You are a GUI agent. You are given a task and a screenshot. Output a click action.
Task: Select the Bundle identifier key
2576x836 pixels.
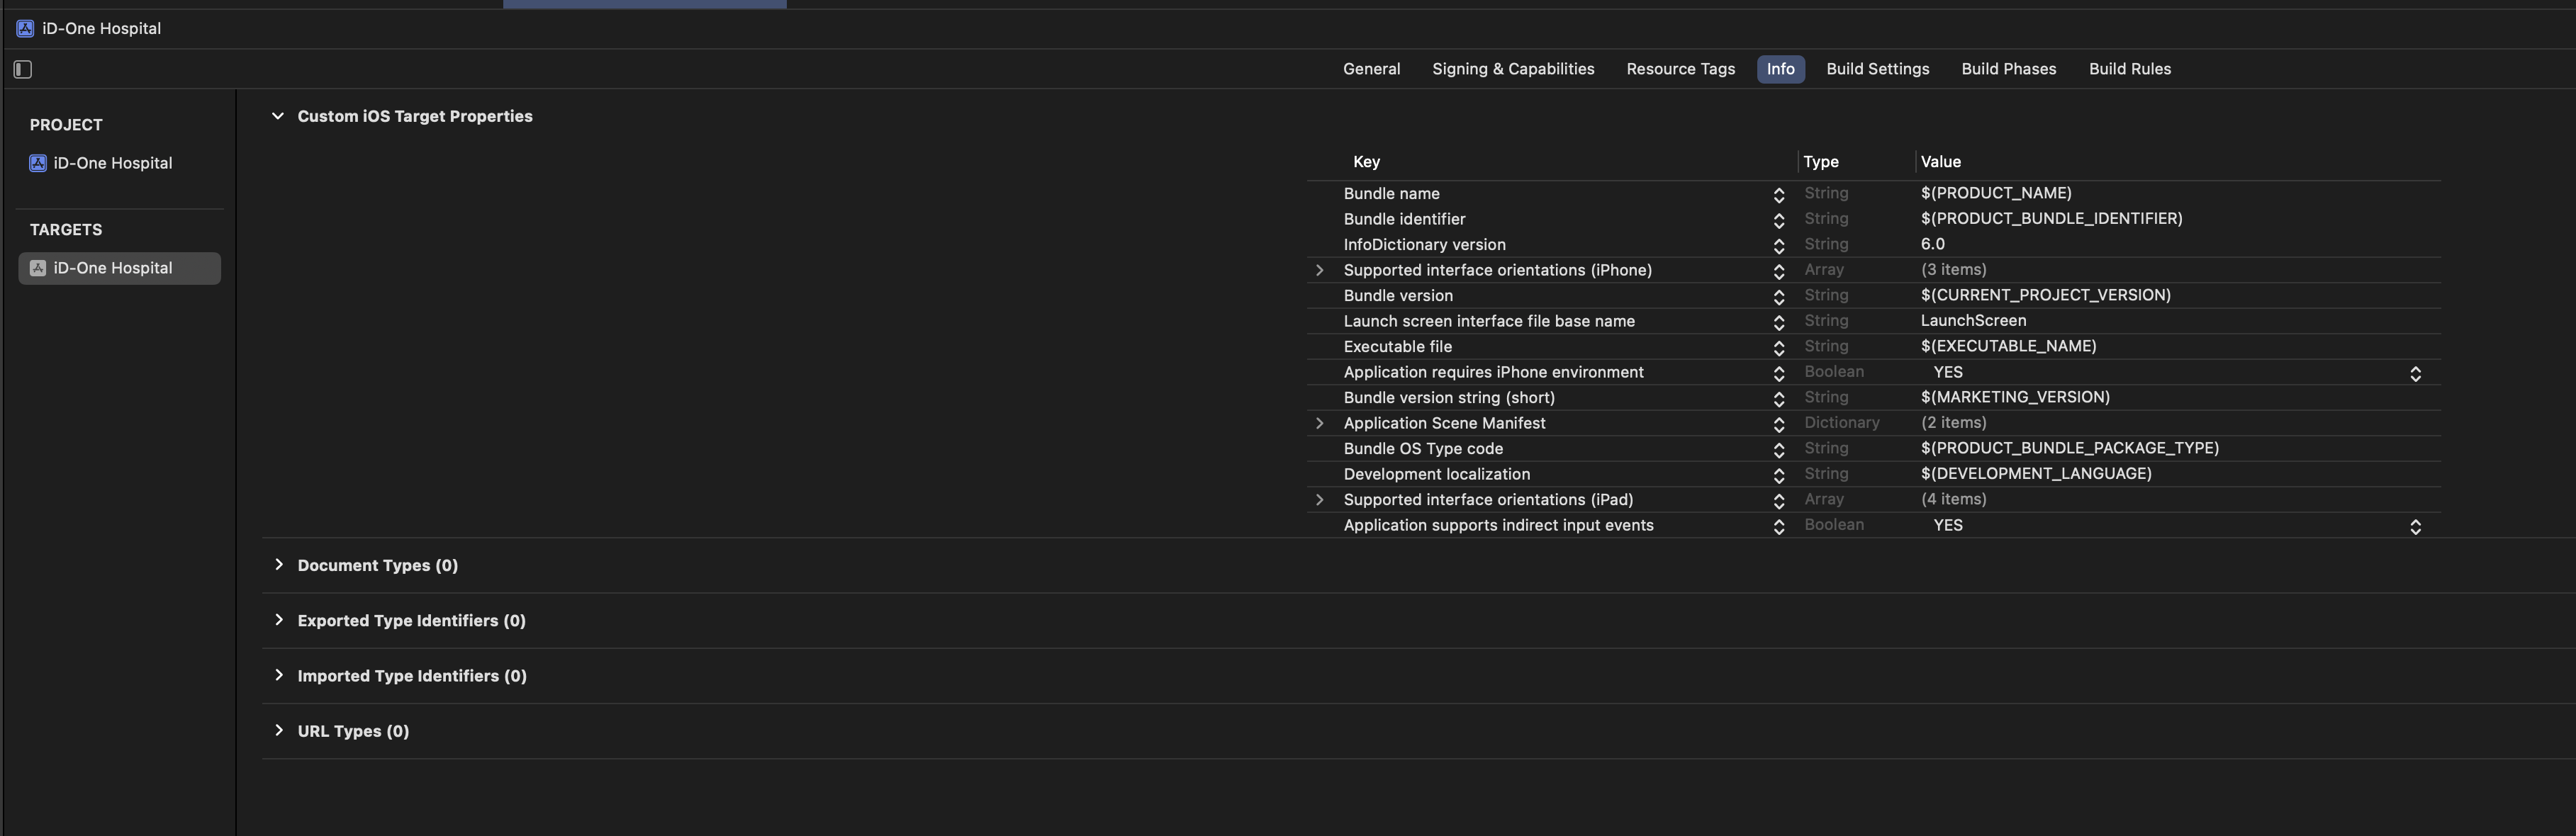pyautogui.click(x=1404, y=219)
